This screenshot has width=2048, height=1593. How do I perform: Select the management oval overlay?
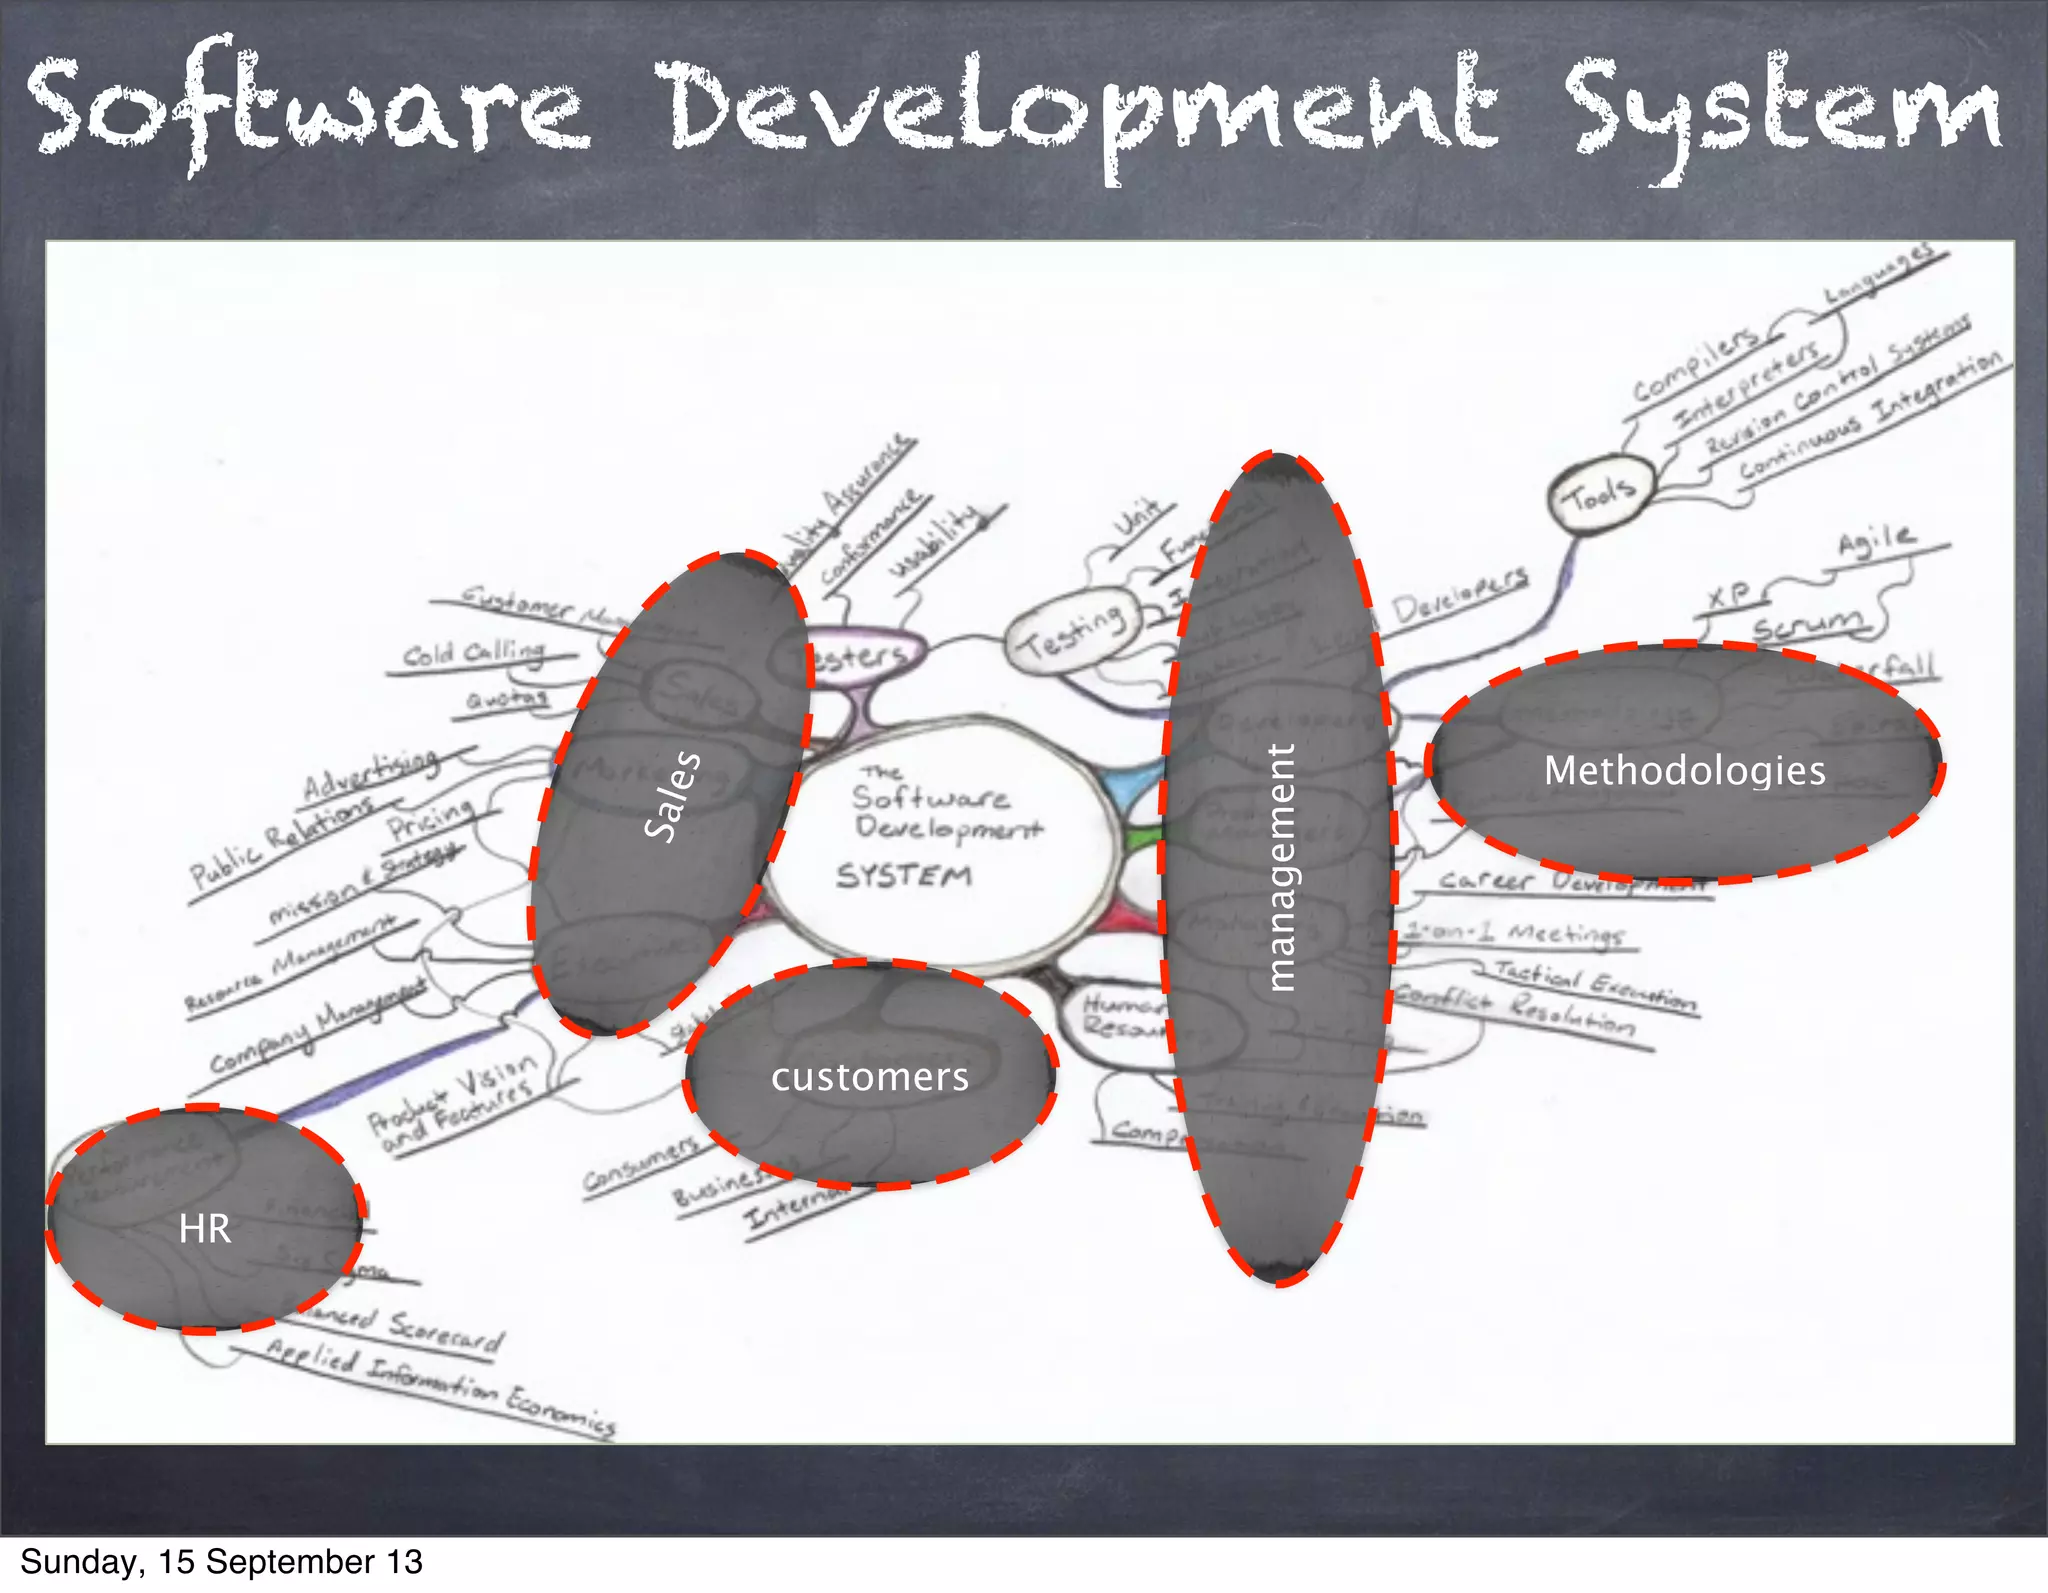pos(1278,868)
